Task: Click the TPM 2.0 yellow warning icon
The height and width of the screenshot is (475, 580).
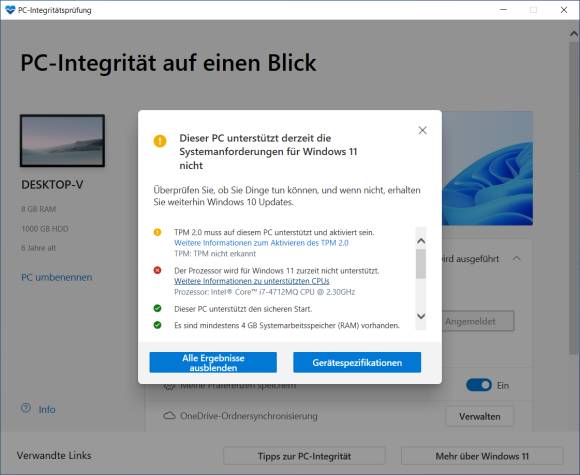Action: [x=157, y=232]
